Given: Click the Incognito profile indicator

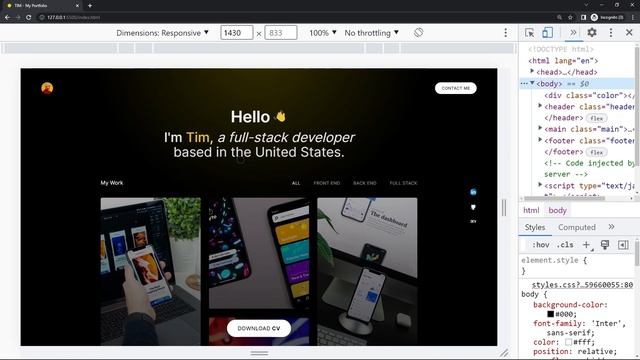Looking at the screenshot, I should tap(607, 18).
